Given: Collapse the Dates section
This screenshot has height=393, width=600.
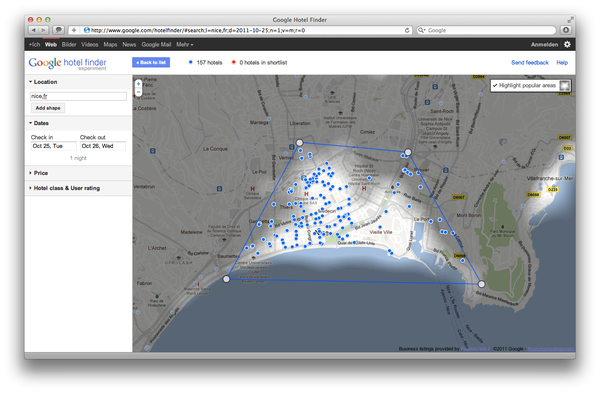Looking at the screenshot, I should pos(39,123).
